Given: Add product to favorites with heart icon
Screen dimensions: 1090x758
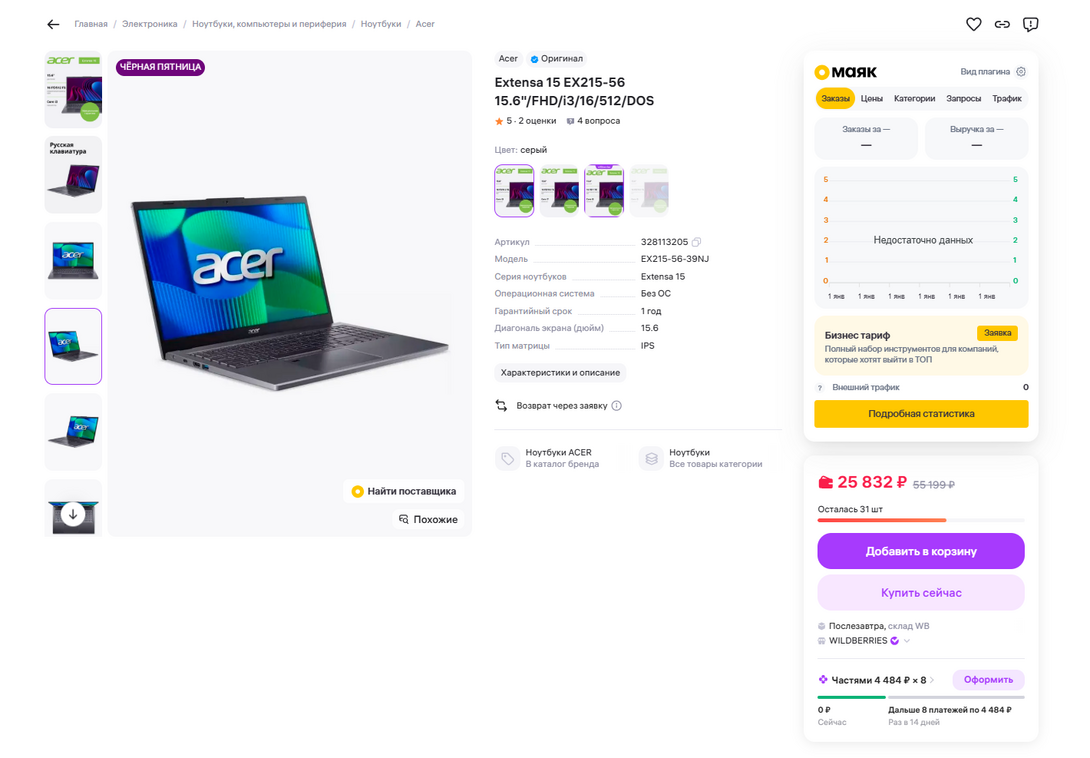Looking at the screenshot, I should click(x=973, y=24).
